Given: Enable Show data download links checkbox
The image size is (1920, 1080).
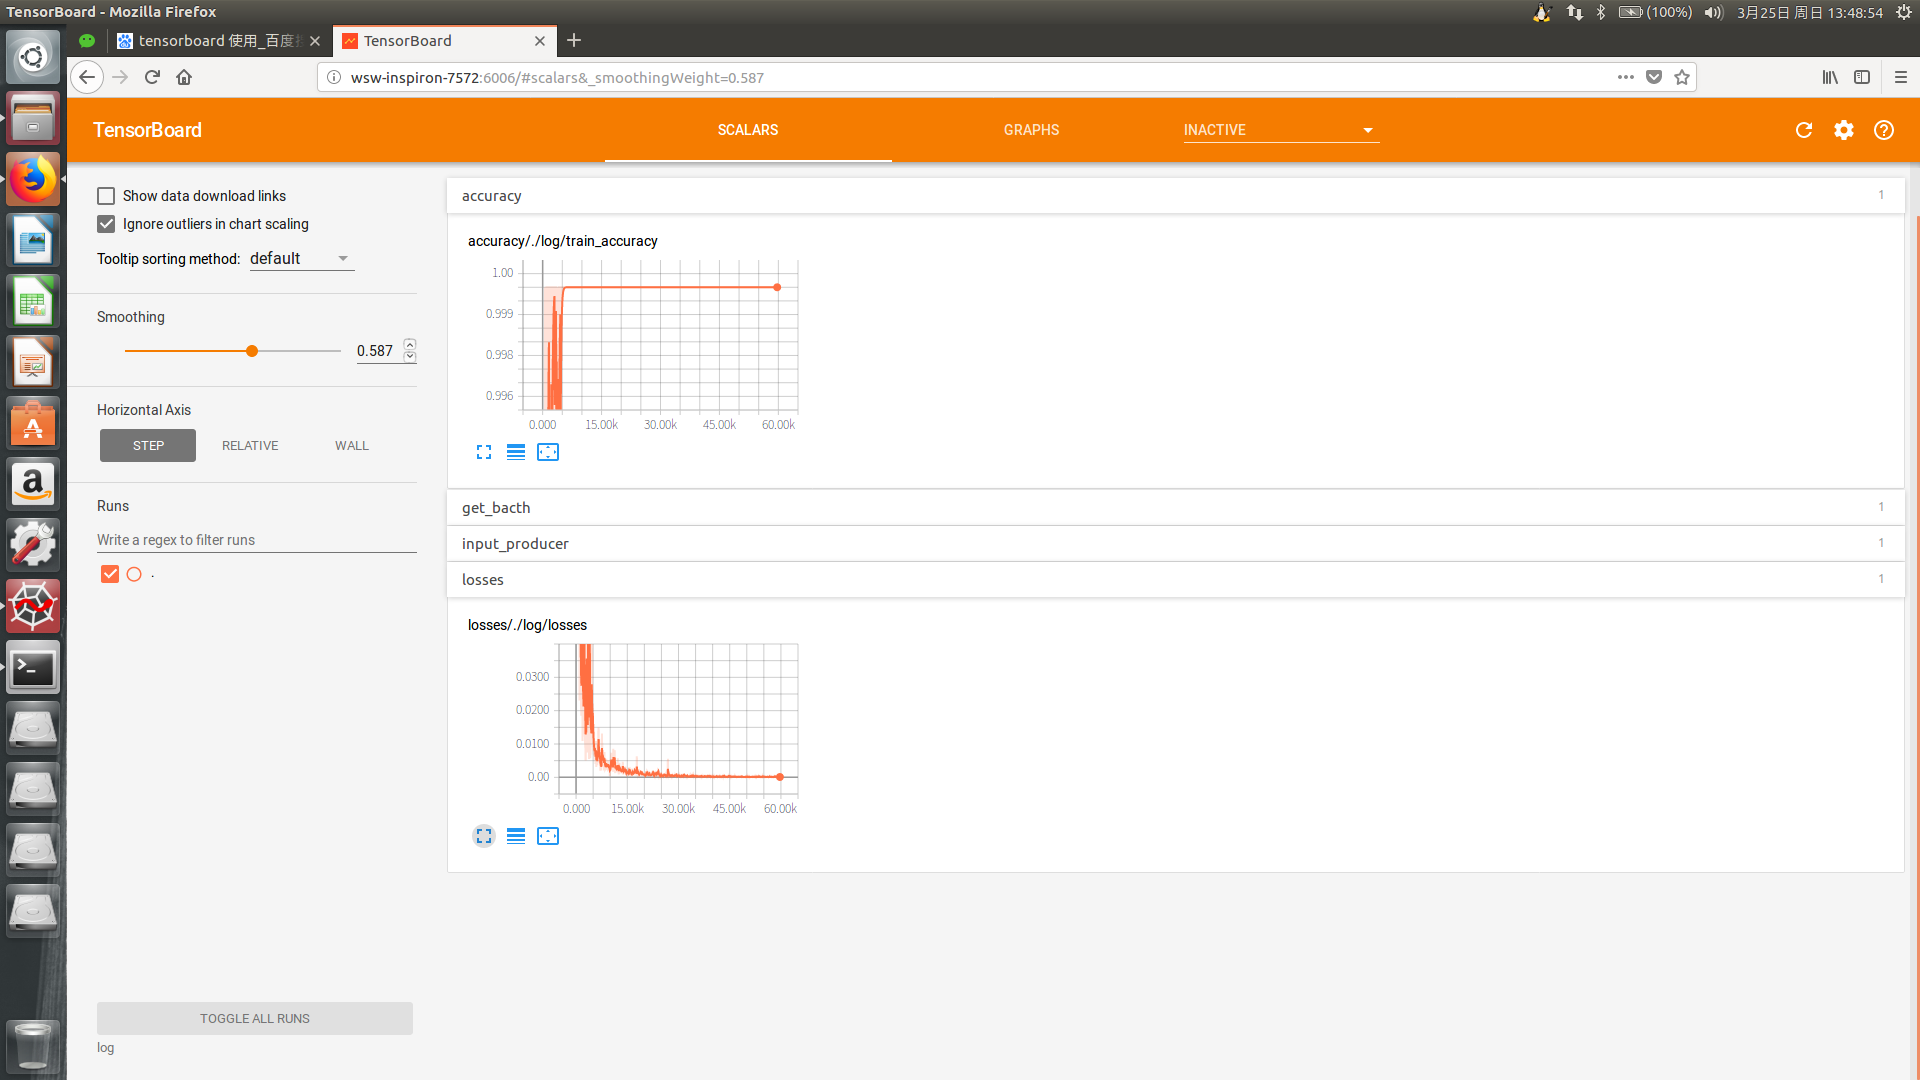Looking at the screenshot, I should tap(106, 196).
